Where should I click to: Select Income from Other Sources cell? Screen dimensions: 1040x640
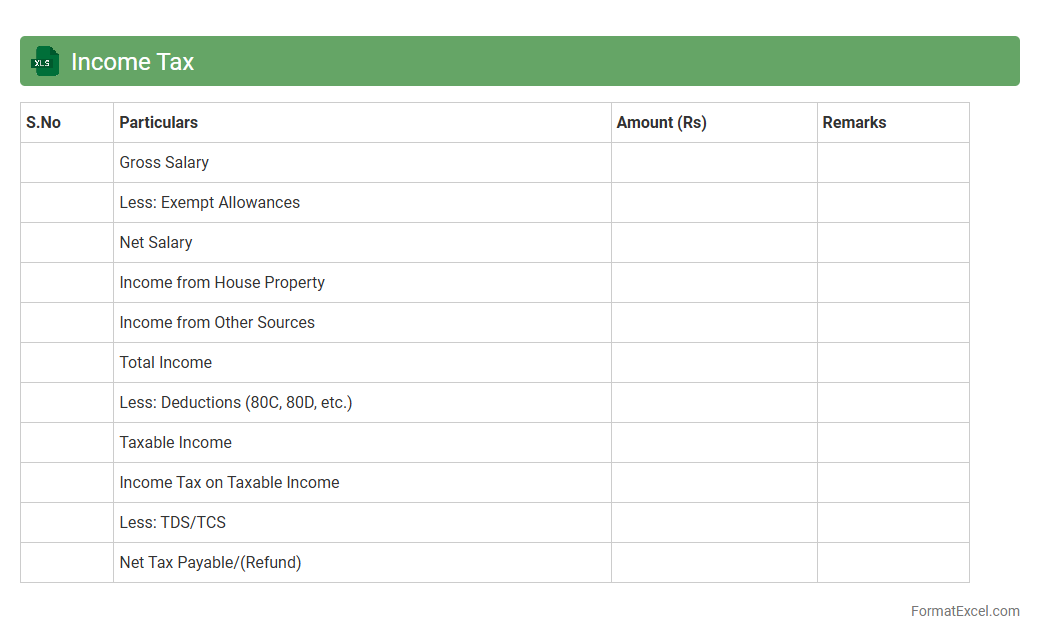tap(217, 322)
